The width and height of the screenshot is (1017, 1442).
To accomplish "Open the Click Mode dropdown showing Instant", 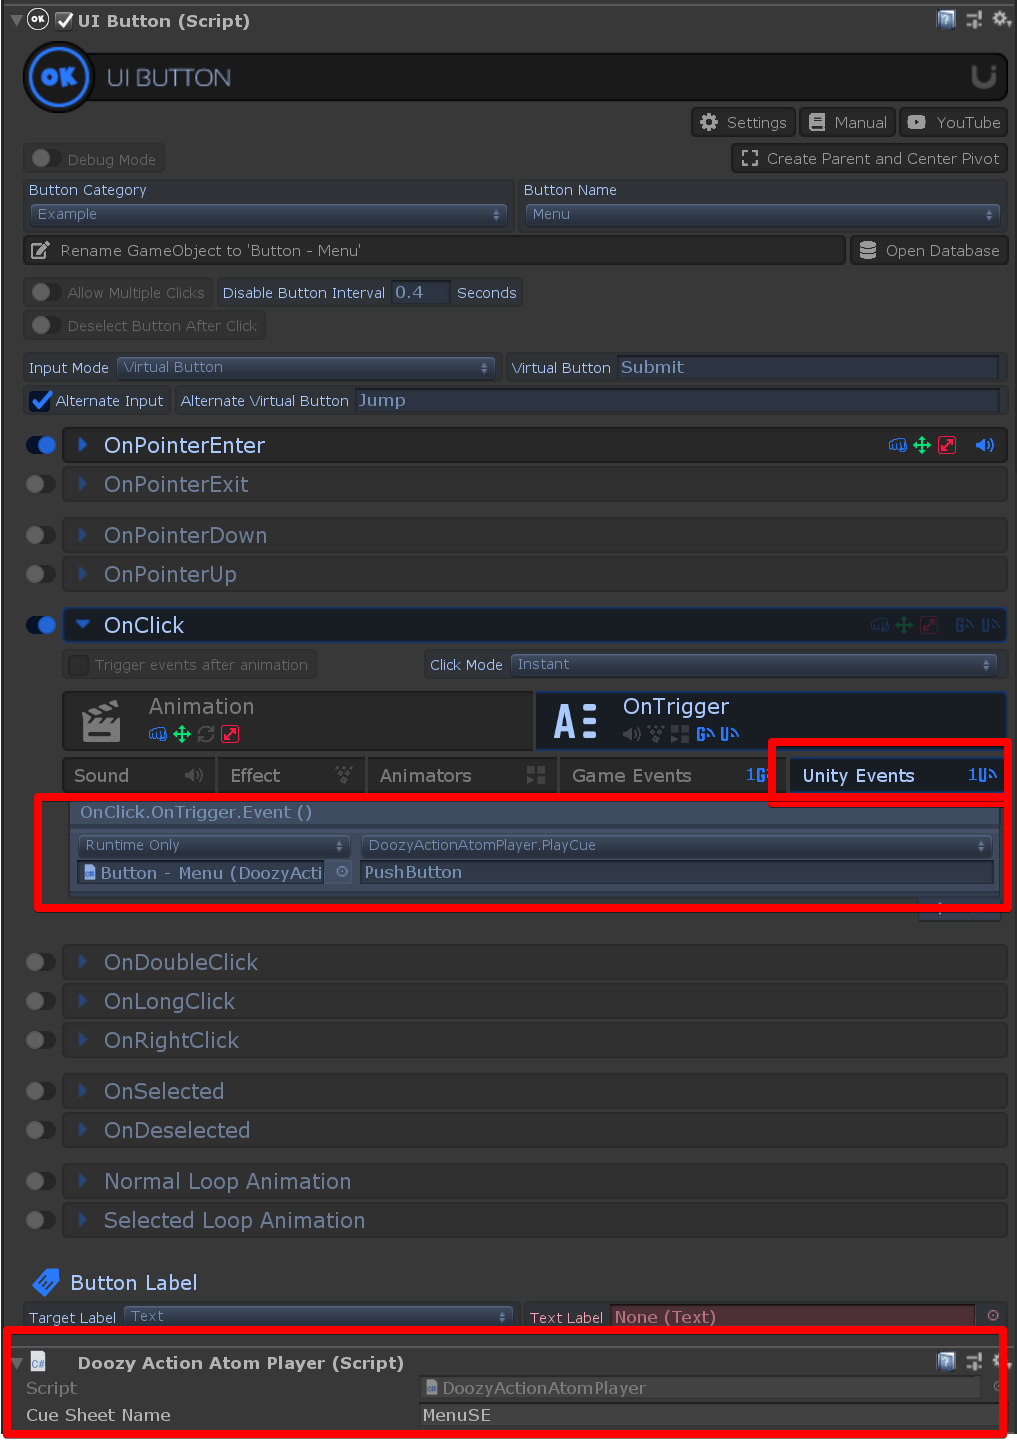I will click(754, 665).
